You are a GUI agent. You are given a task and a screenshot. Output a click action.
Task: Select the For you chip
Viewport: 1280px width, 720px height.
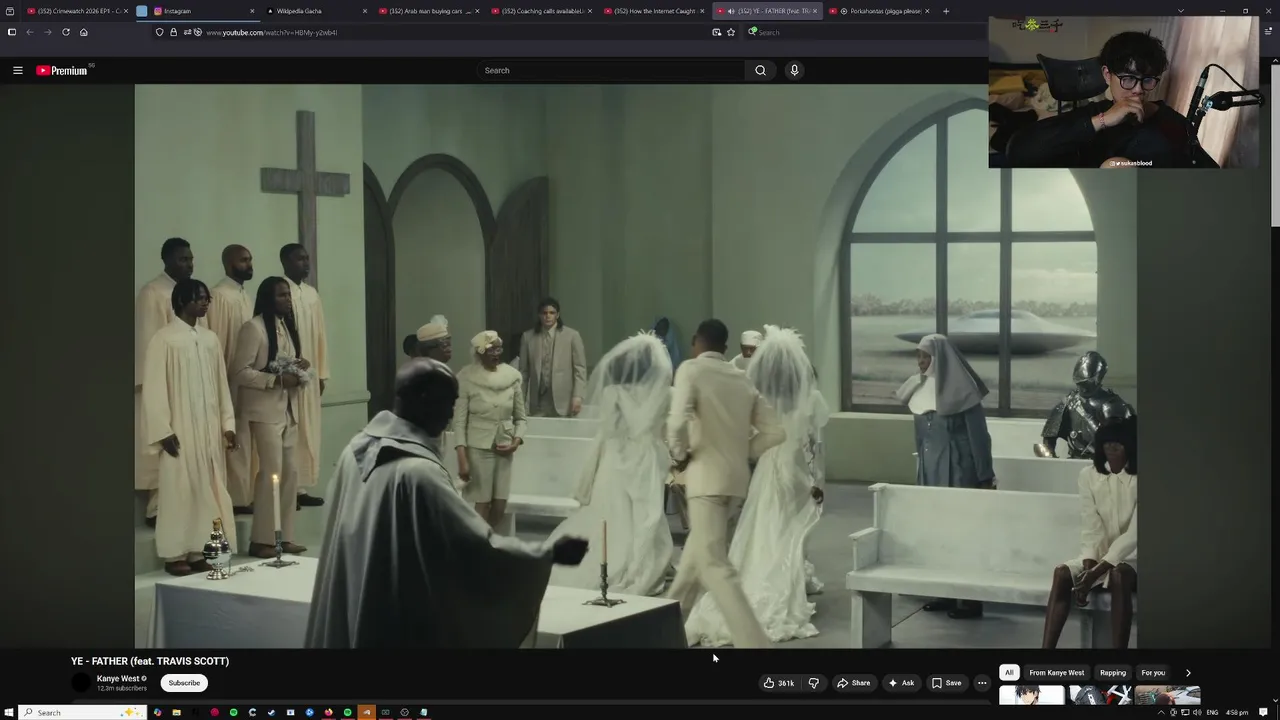1153,673
